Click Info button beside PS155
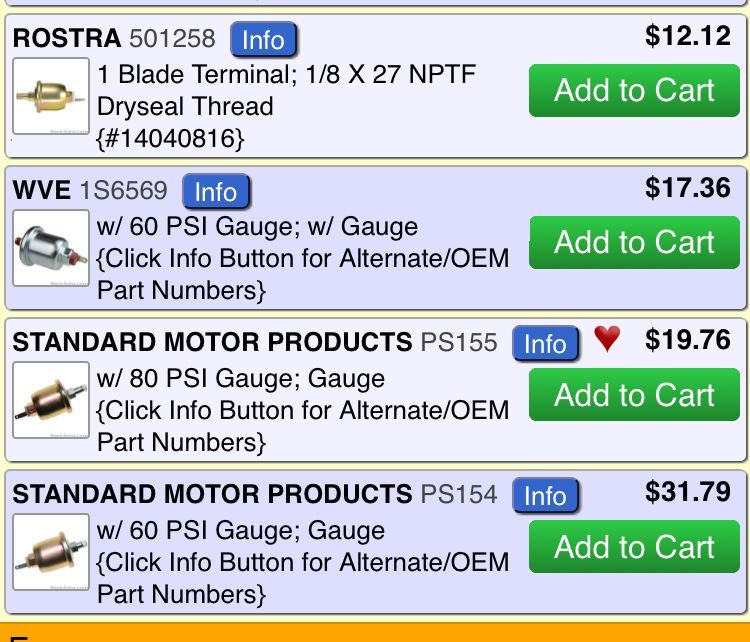 click(545, 343)
